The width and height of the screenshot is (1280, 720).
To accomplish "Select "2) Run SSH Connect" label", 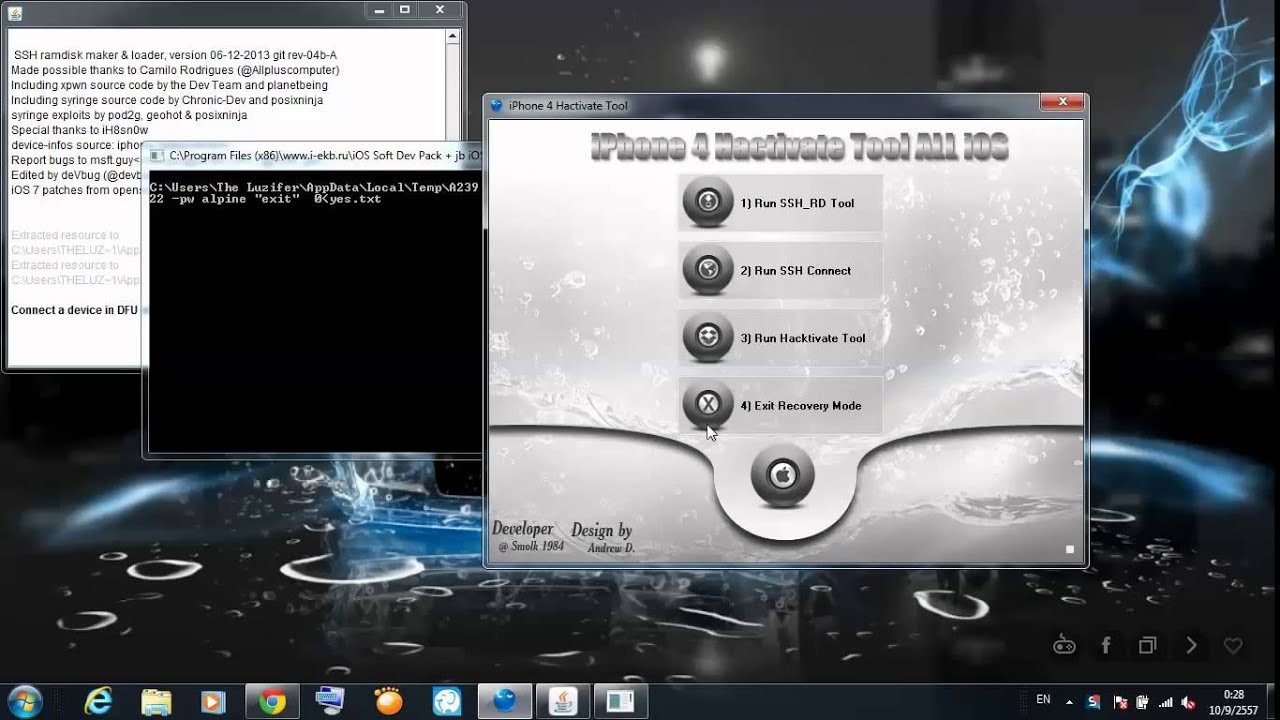I will (x=796, y=271).
